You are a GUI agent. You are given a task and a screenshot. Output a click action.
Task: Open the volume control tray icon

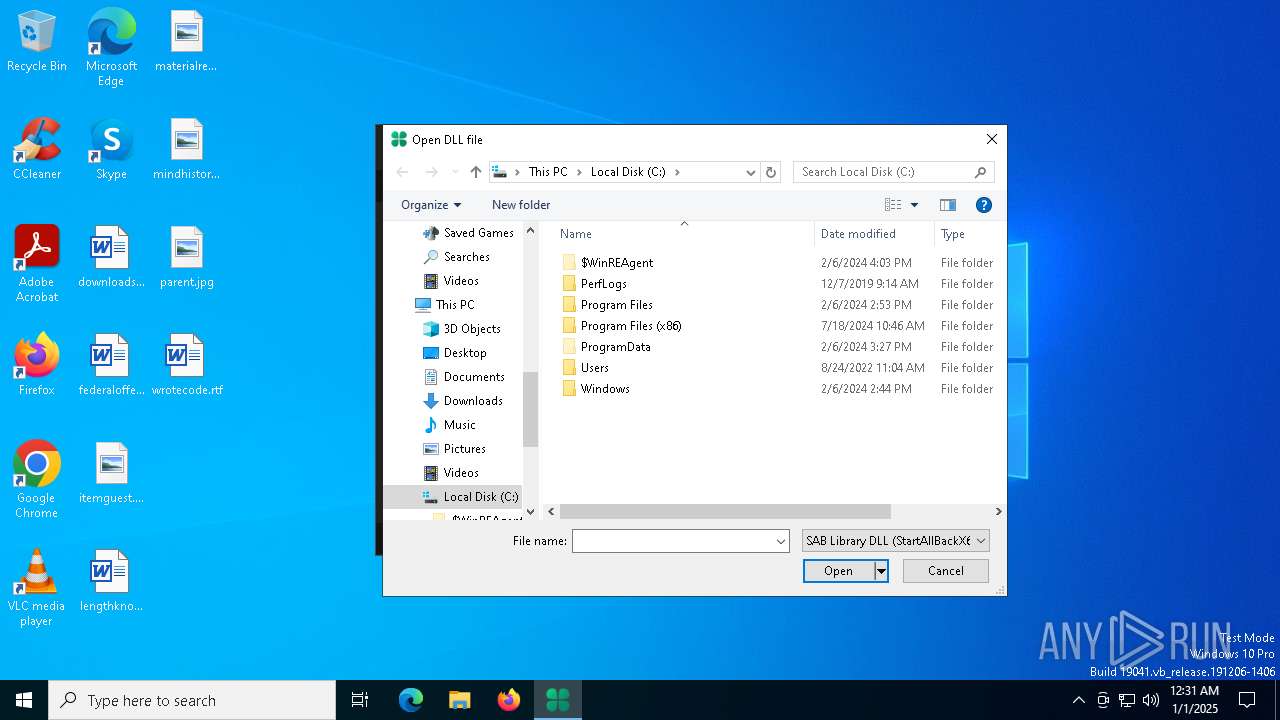point(1151,700)
